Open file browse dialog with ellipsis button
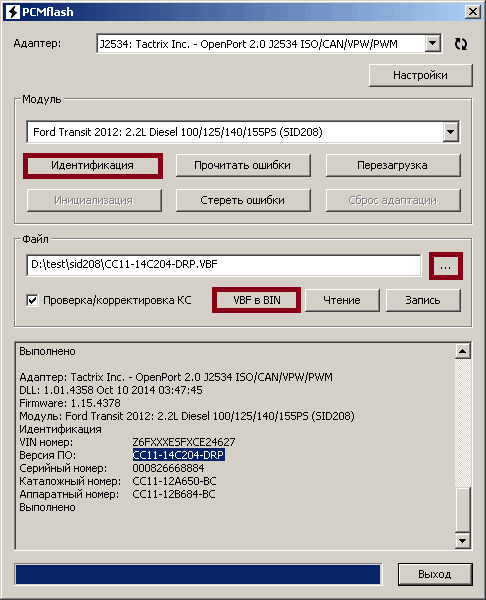The image size is (486, 600). pos(445,266)
